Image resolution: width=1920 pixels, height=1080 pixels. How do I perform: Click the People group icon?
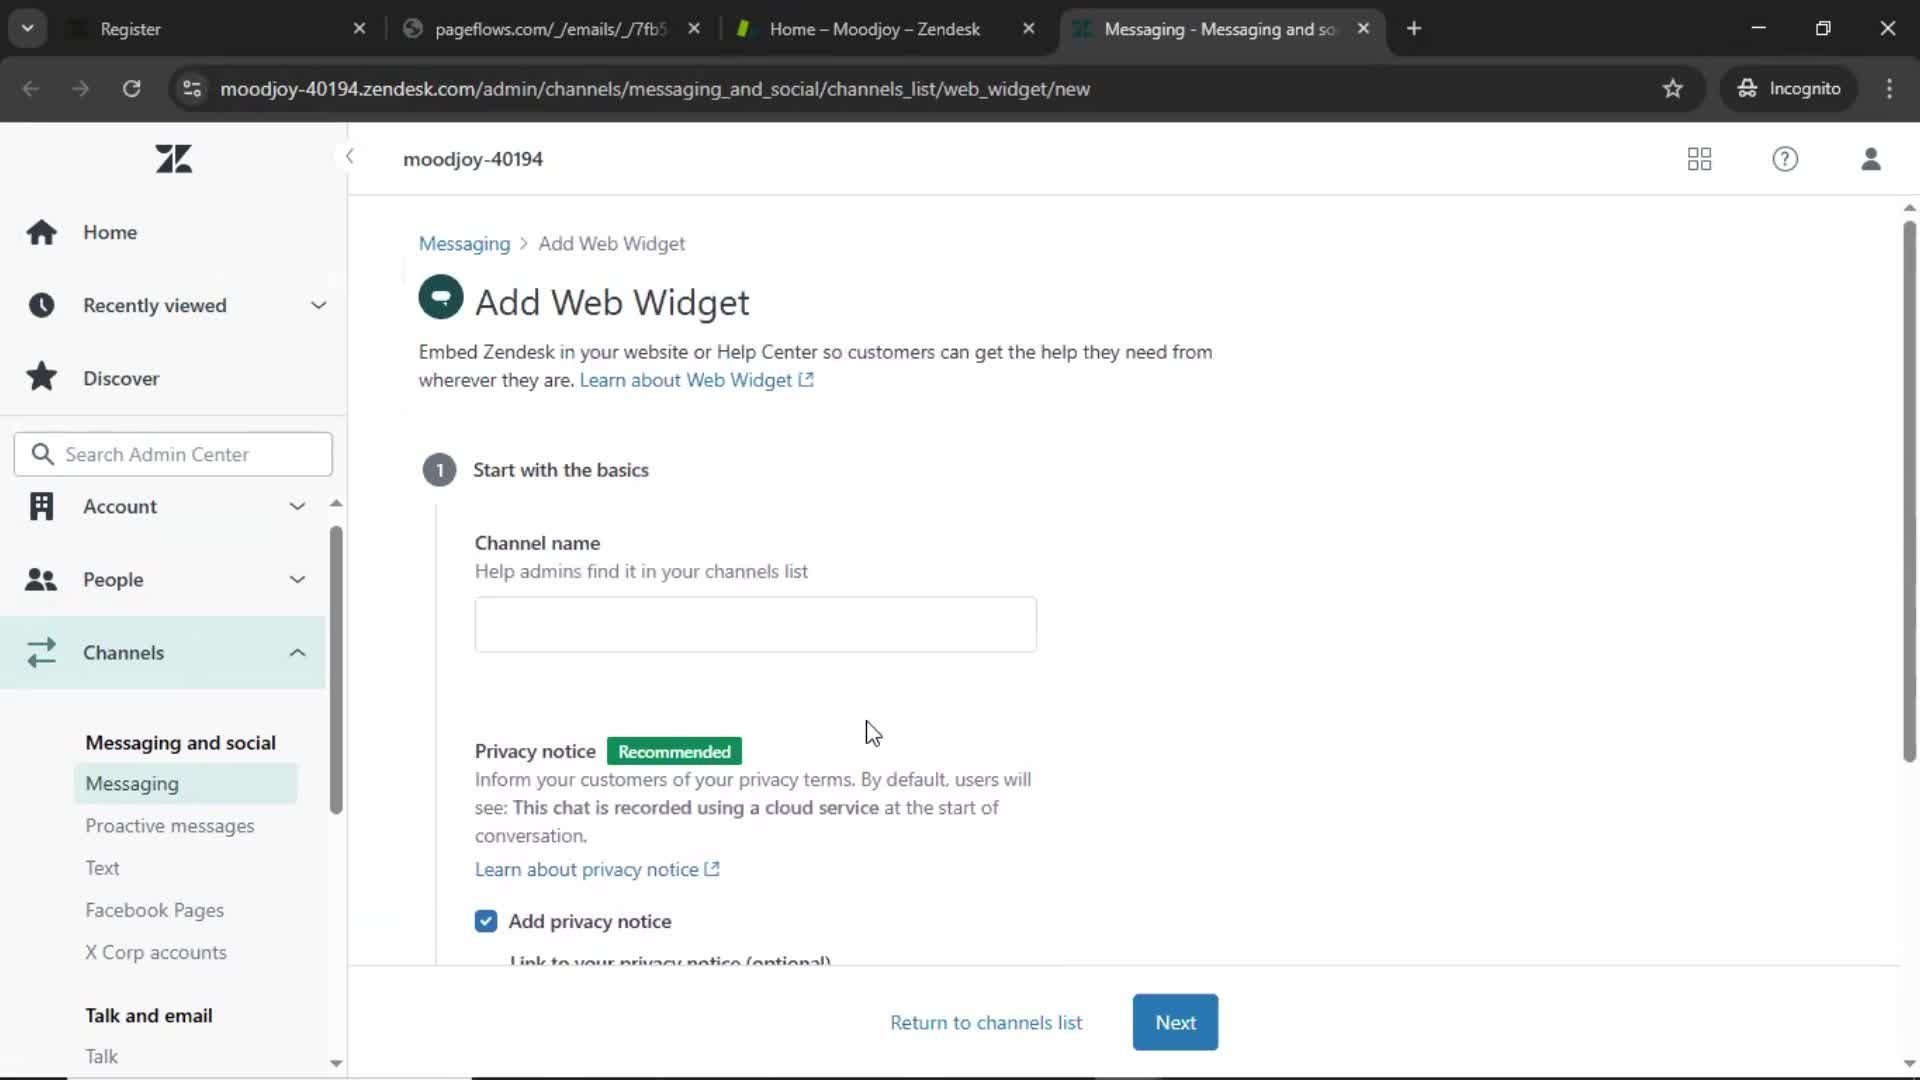click(41, 580)
